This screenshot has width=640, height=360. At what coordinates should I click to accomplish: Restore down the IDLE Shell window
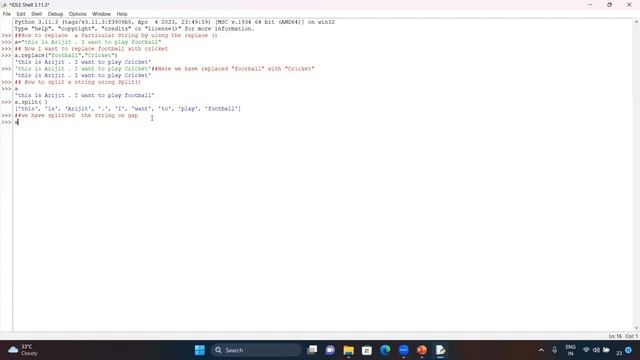(x=609, y=4)
